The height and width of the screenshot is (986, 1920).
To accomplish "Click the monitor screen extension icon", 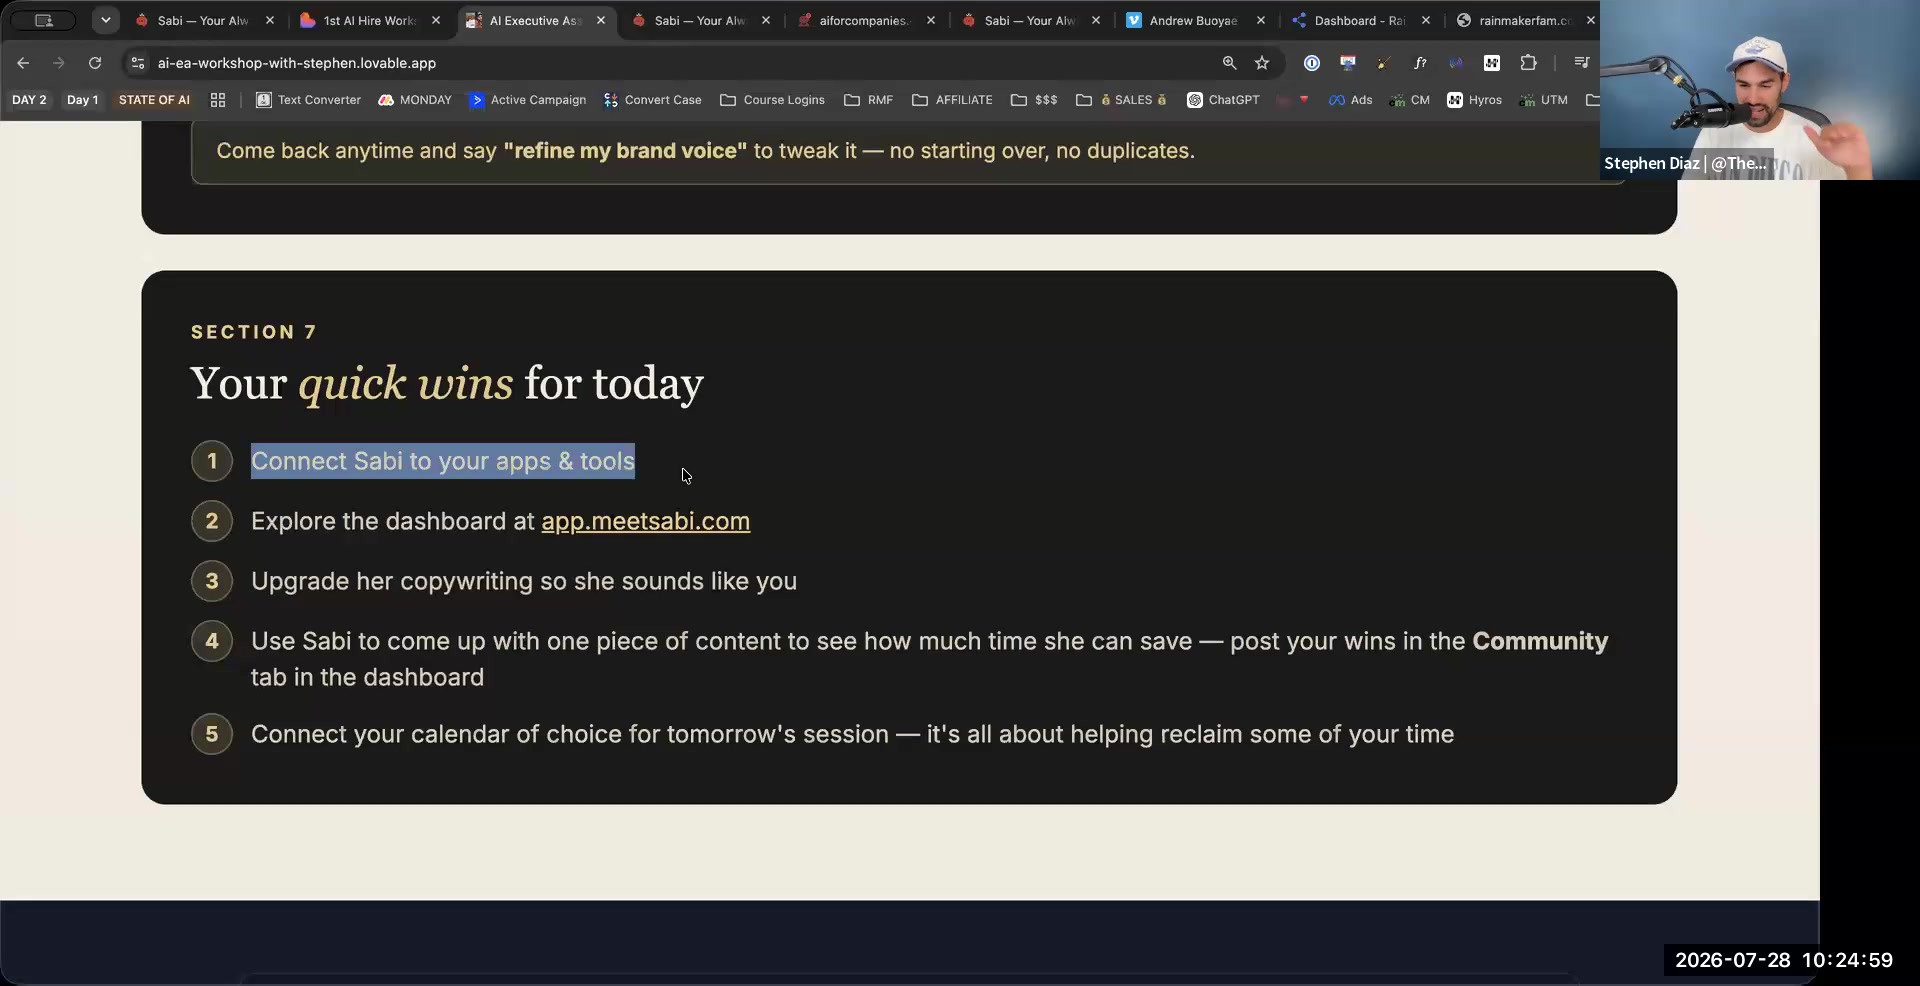I will point(1348,63).
